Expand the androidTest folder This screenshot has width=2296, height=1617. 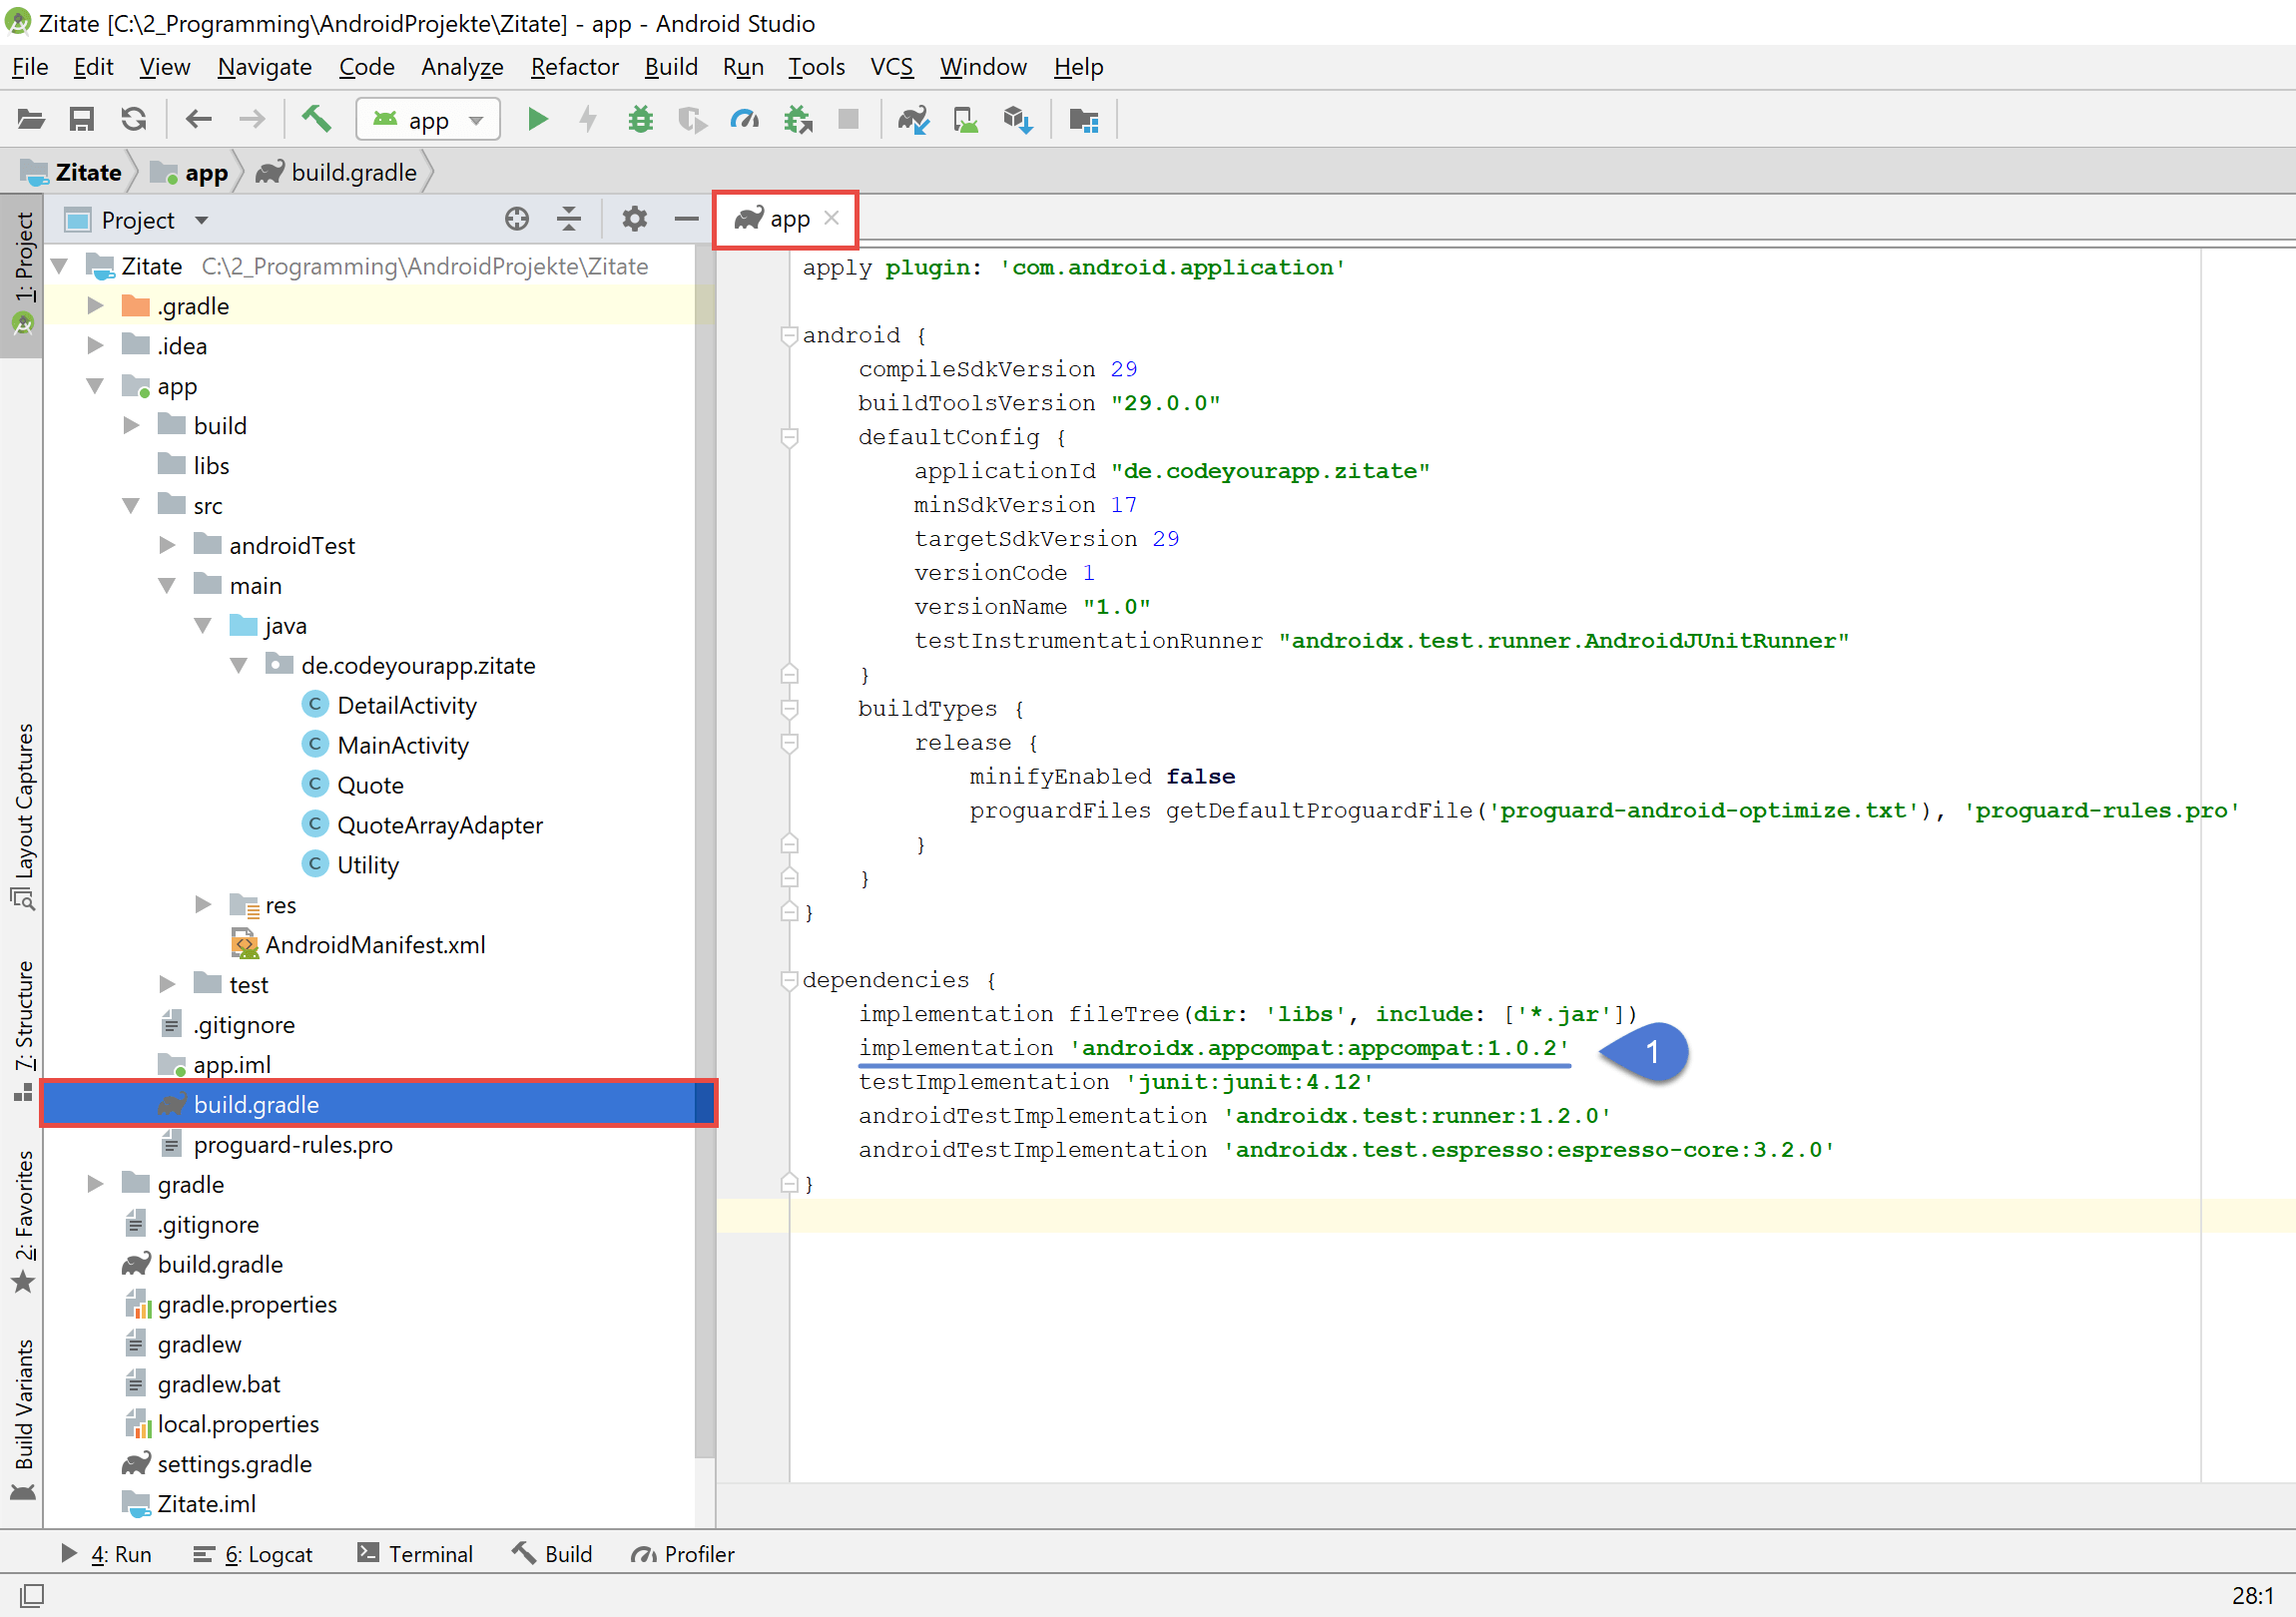(x=168, y=546)
